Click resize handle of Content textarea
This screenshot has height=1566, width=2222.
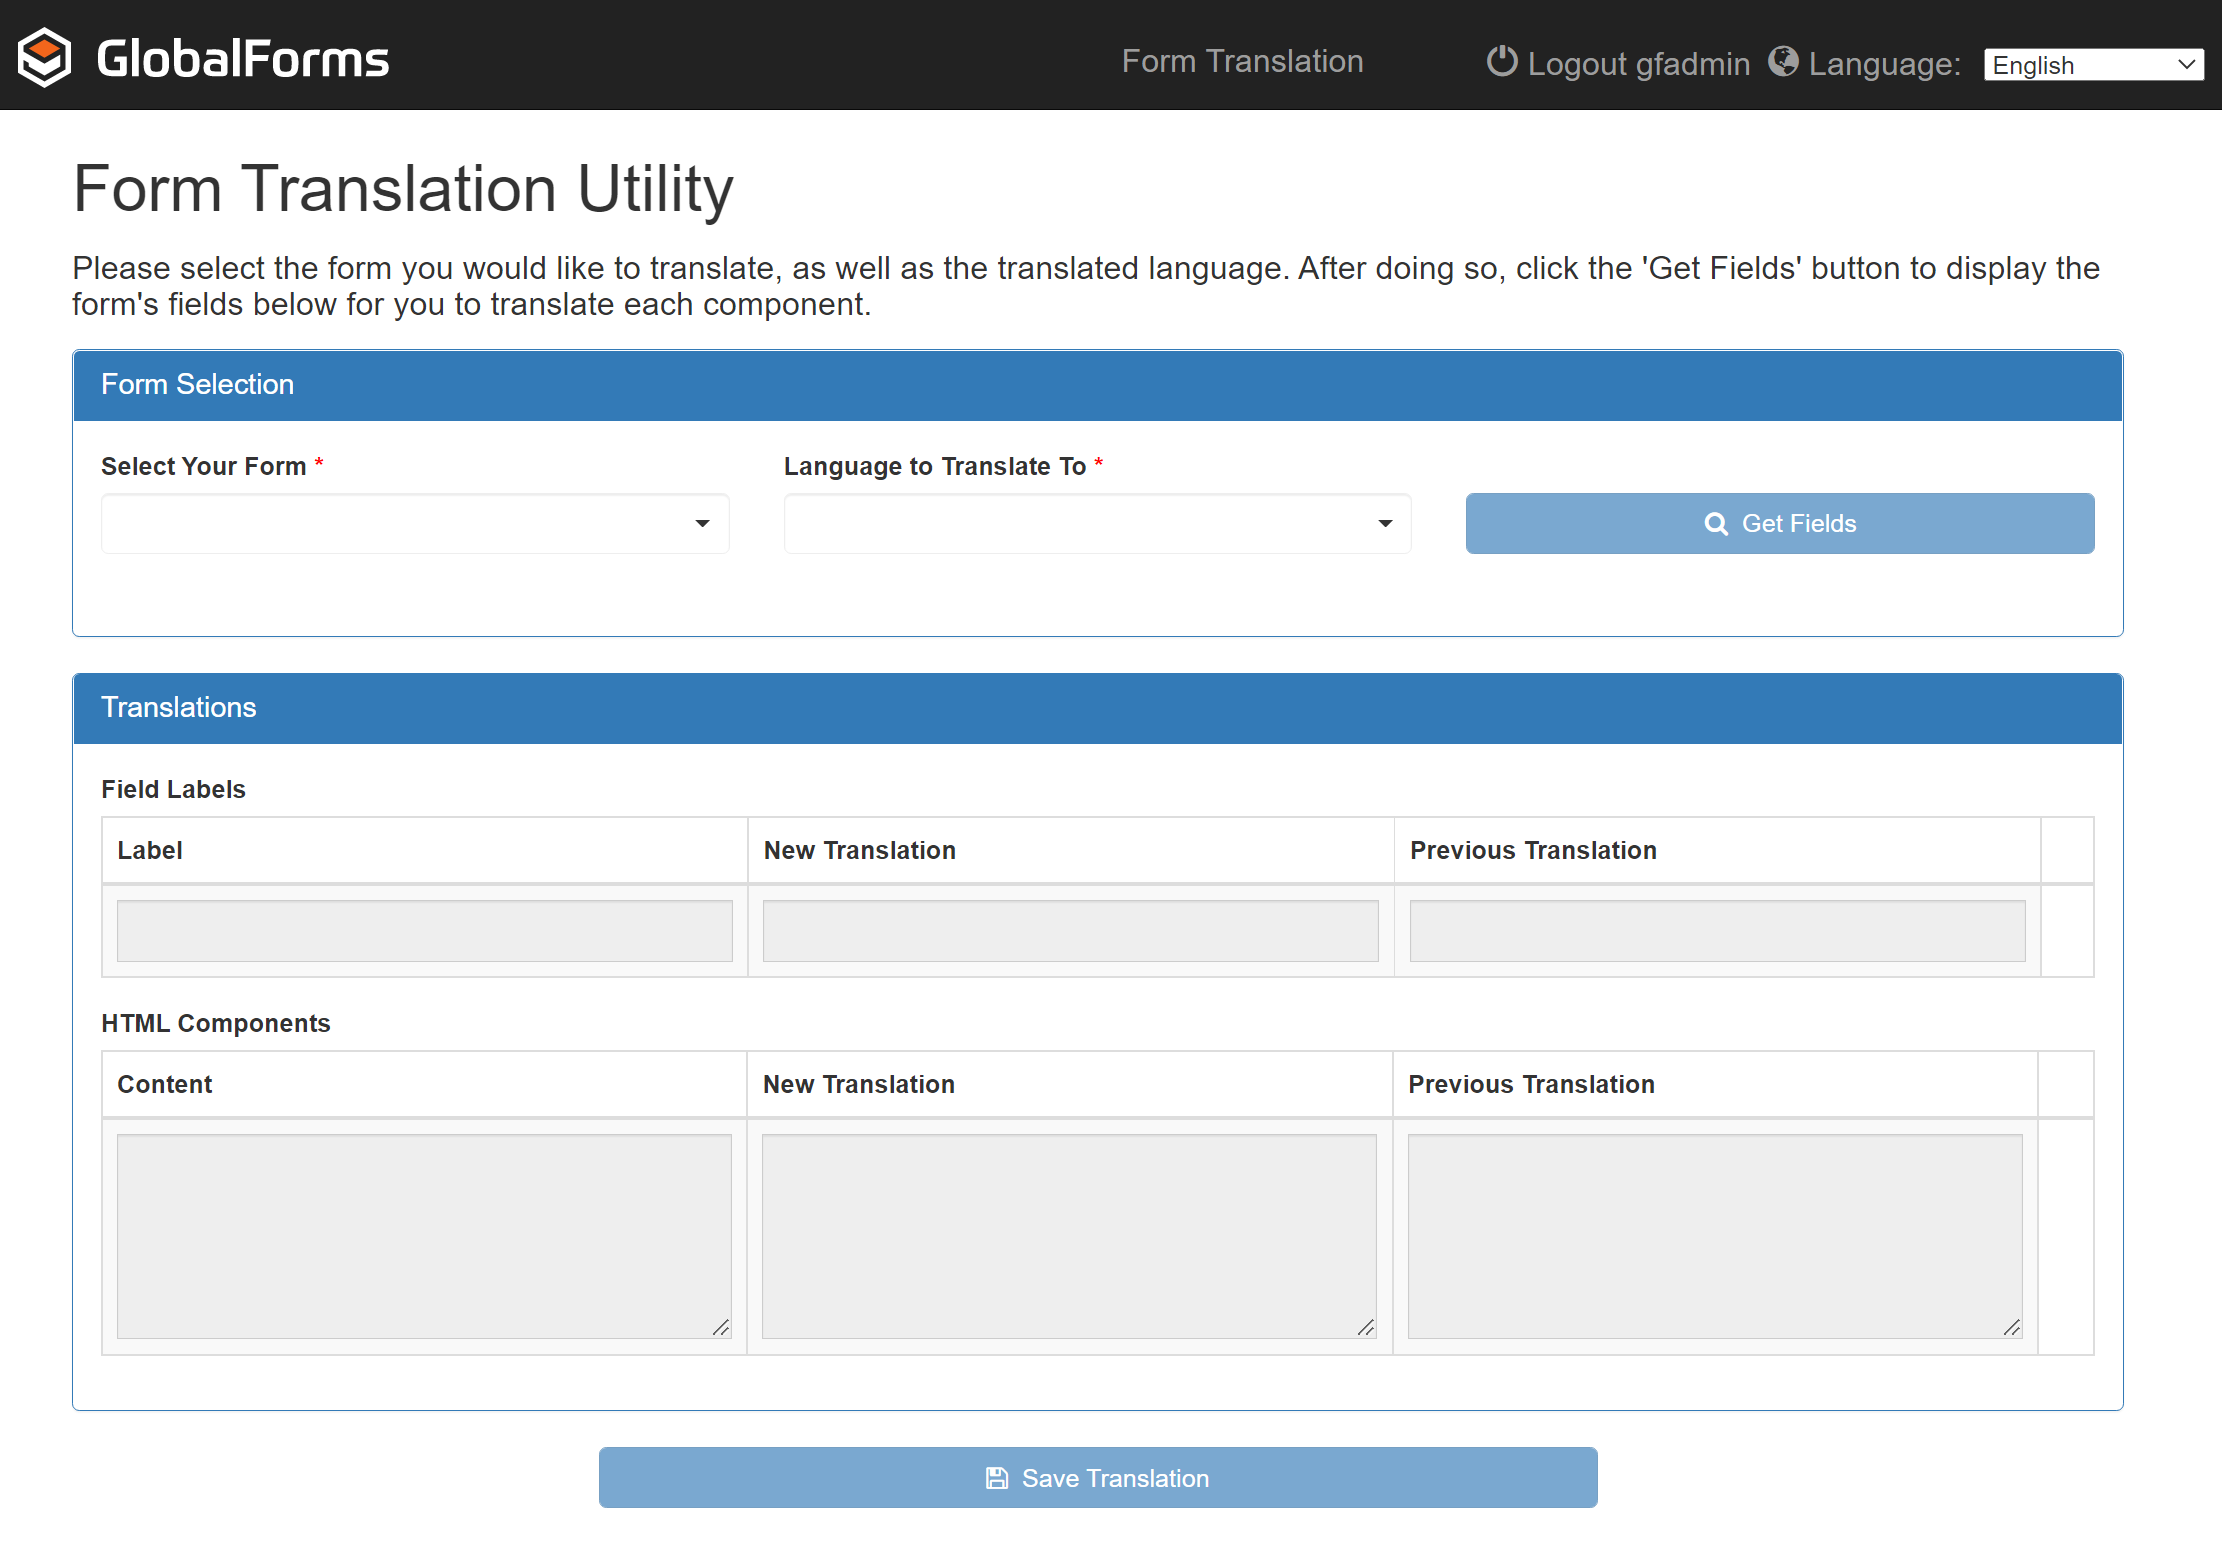[721, 1327]
